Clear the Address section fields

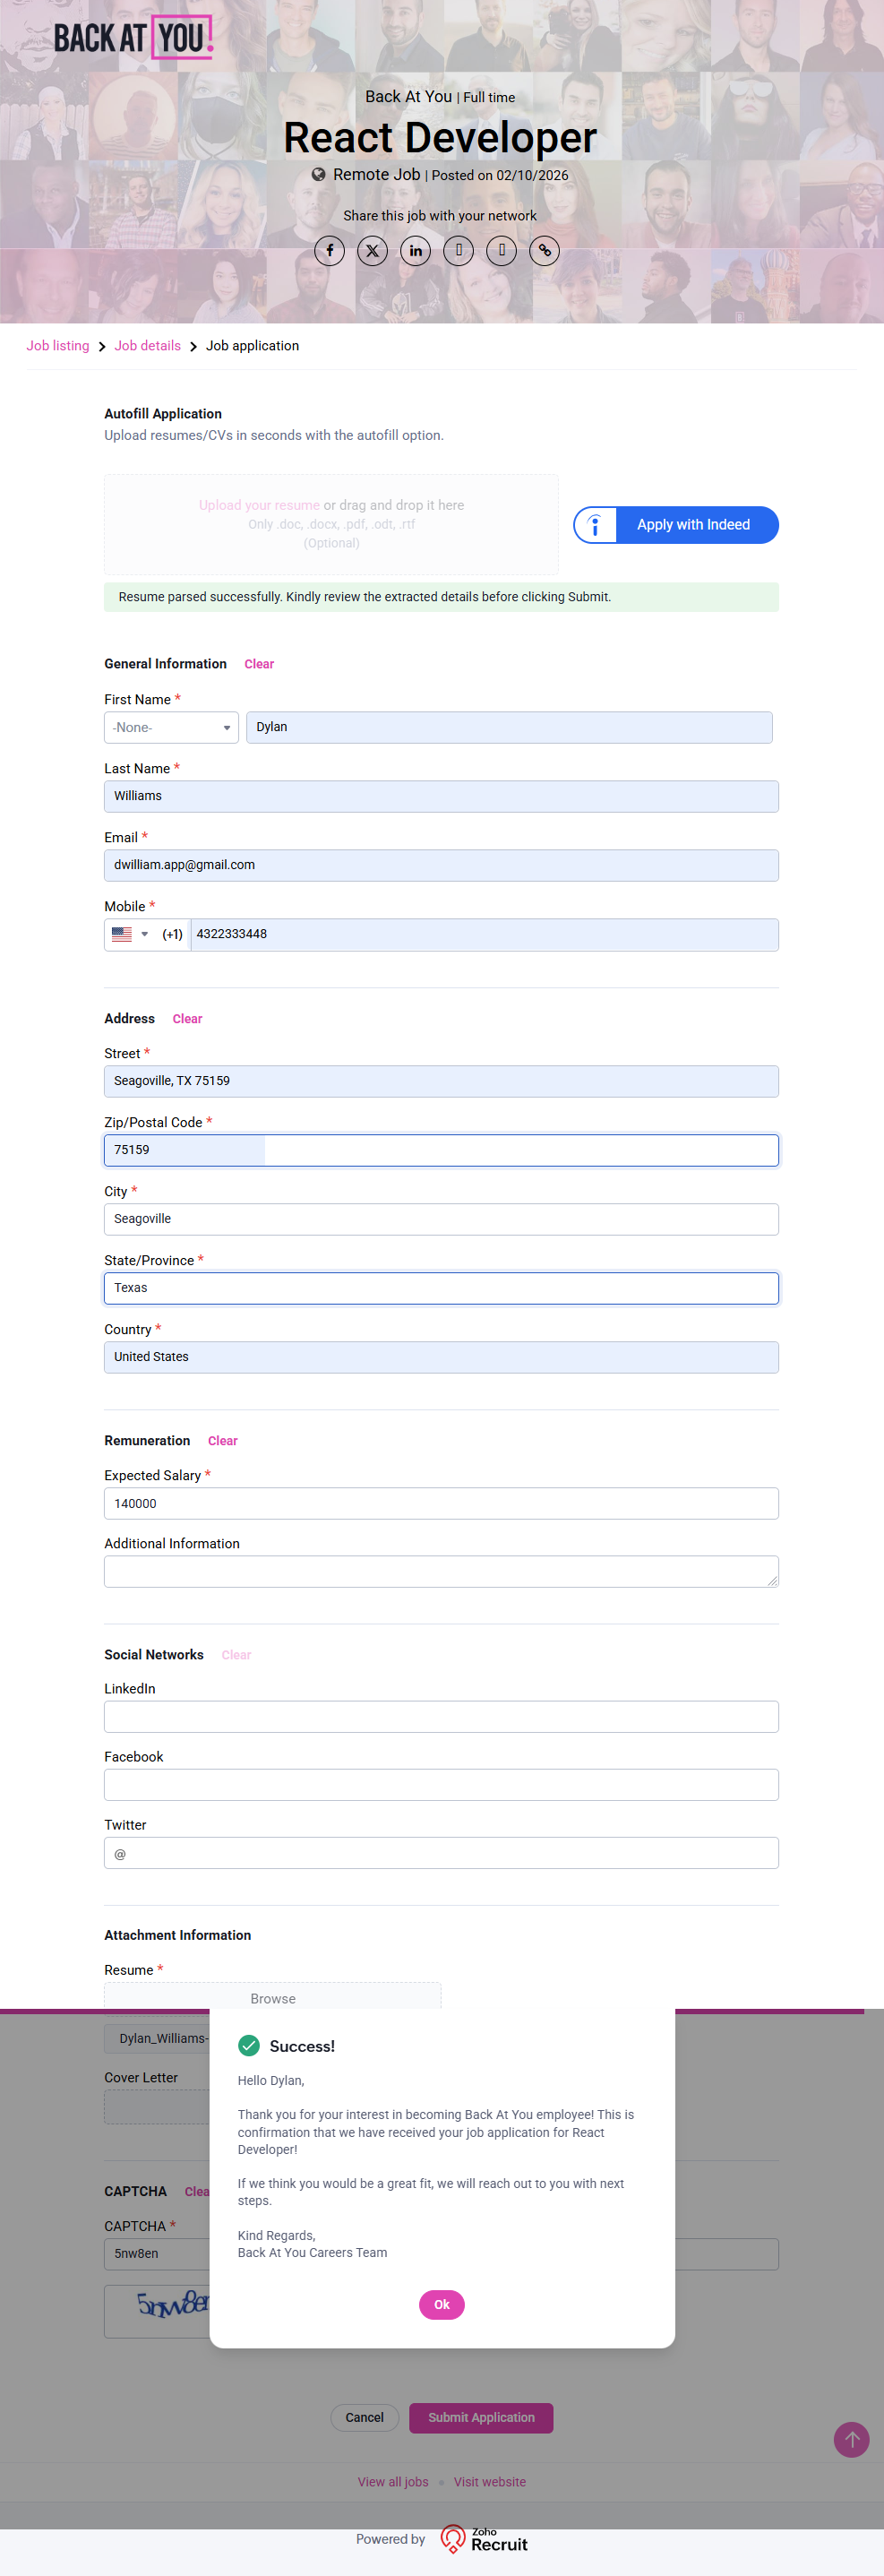pos(187,1019)
